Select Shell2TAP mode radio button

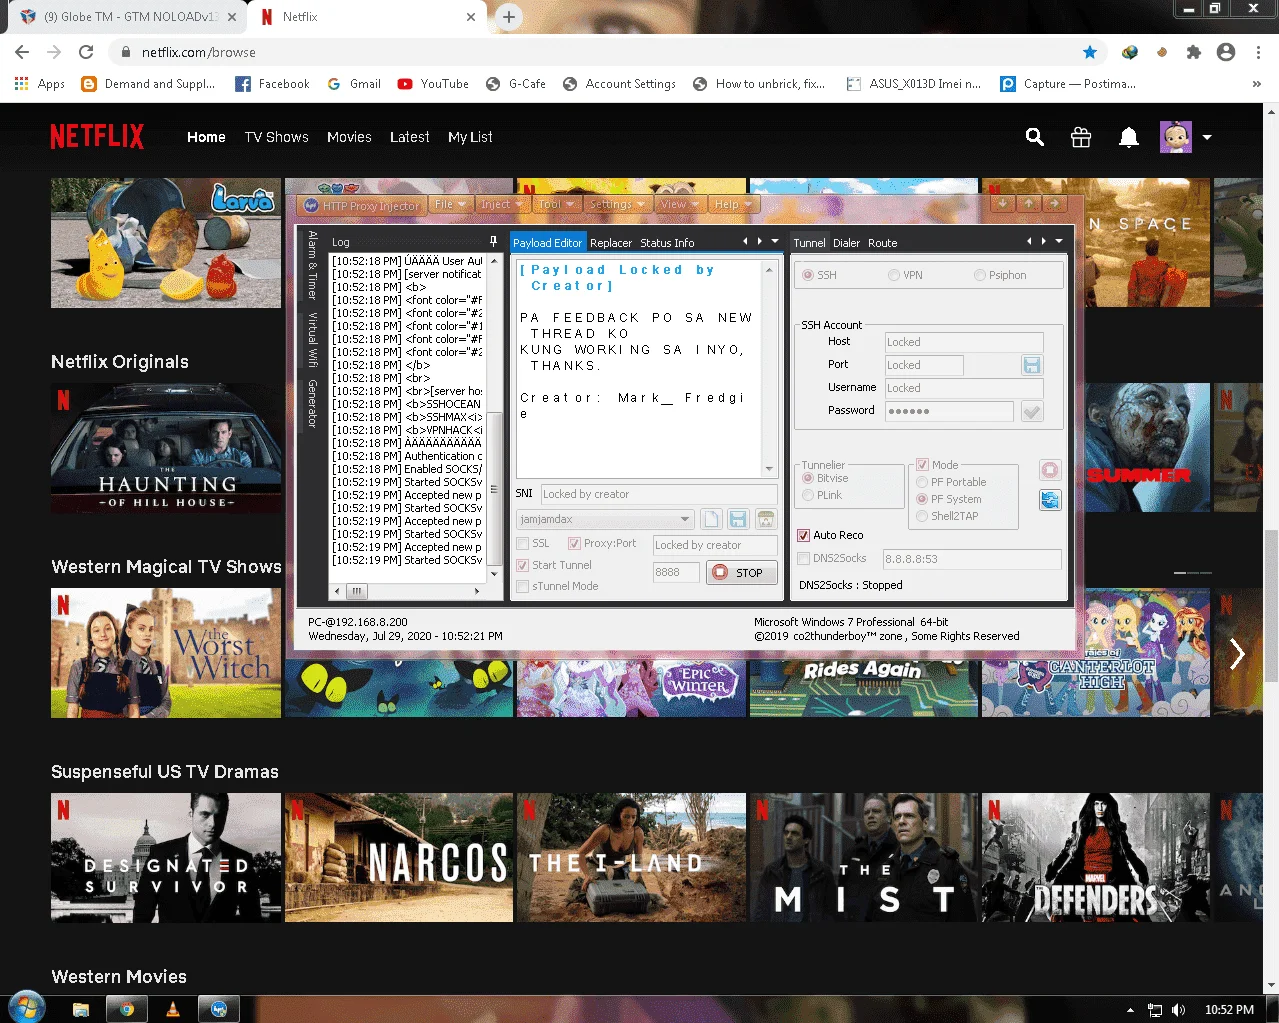pos(922,516)
